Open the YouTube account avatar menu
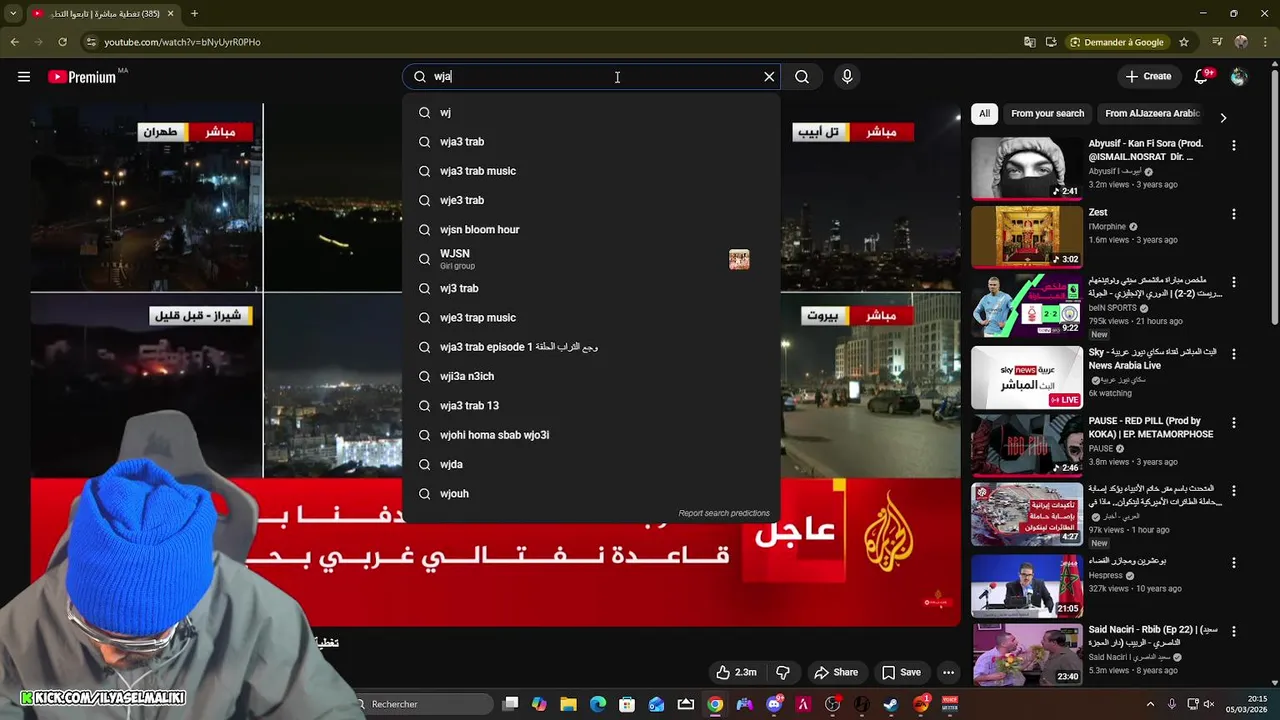Screen dimensions: 1280x720 click(1239, 76)
